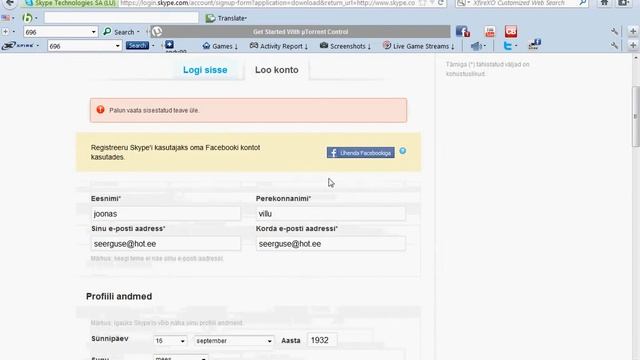Click the wrench icon on Xfire toolbar row

pos(615,45)
